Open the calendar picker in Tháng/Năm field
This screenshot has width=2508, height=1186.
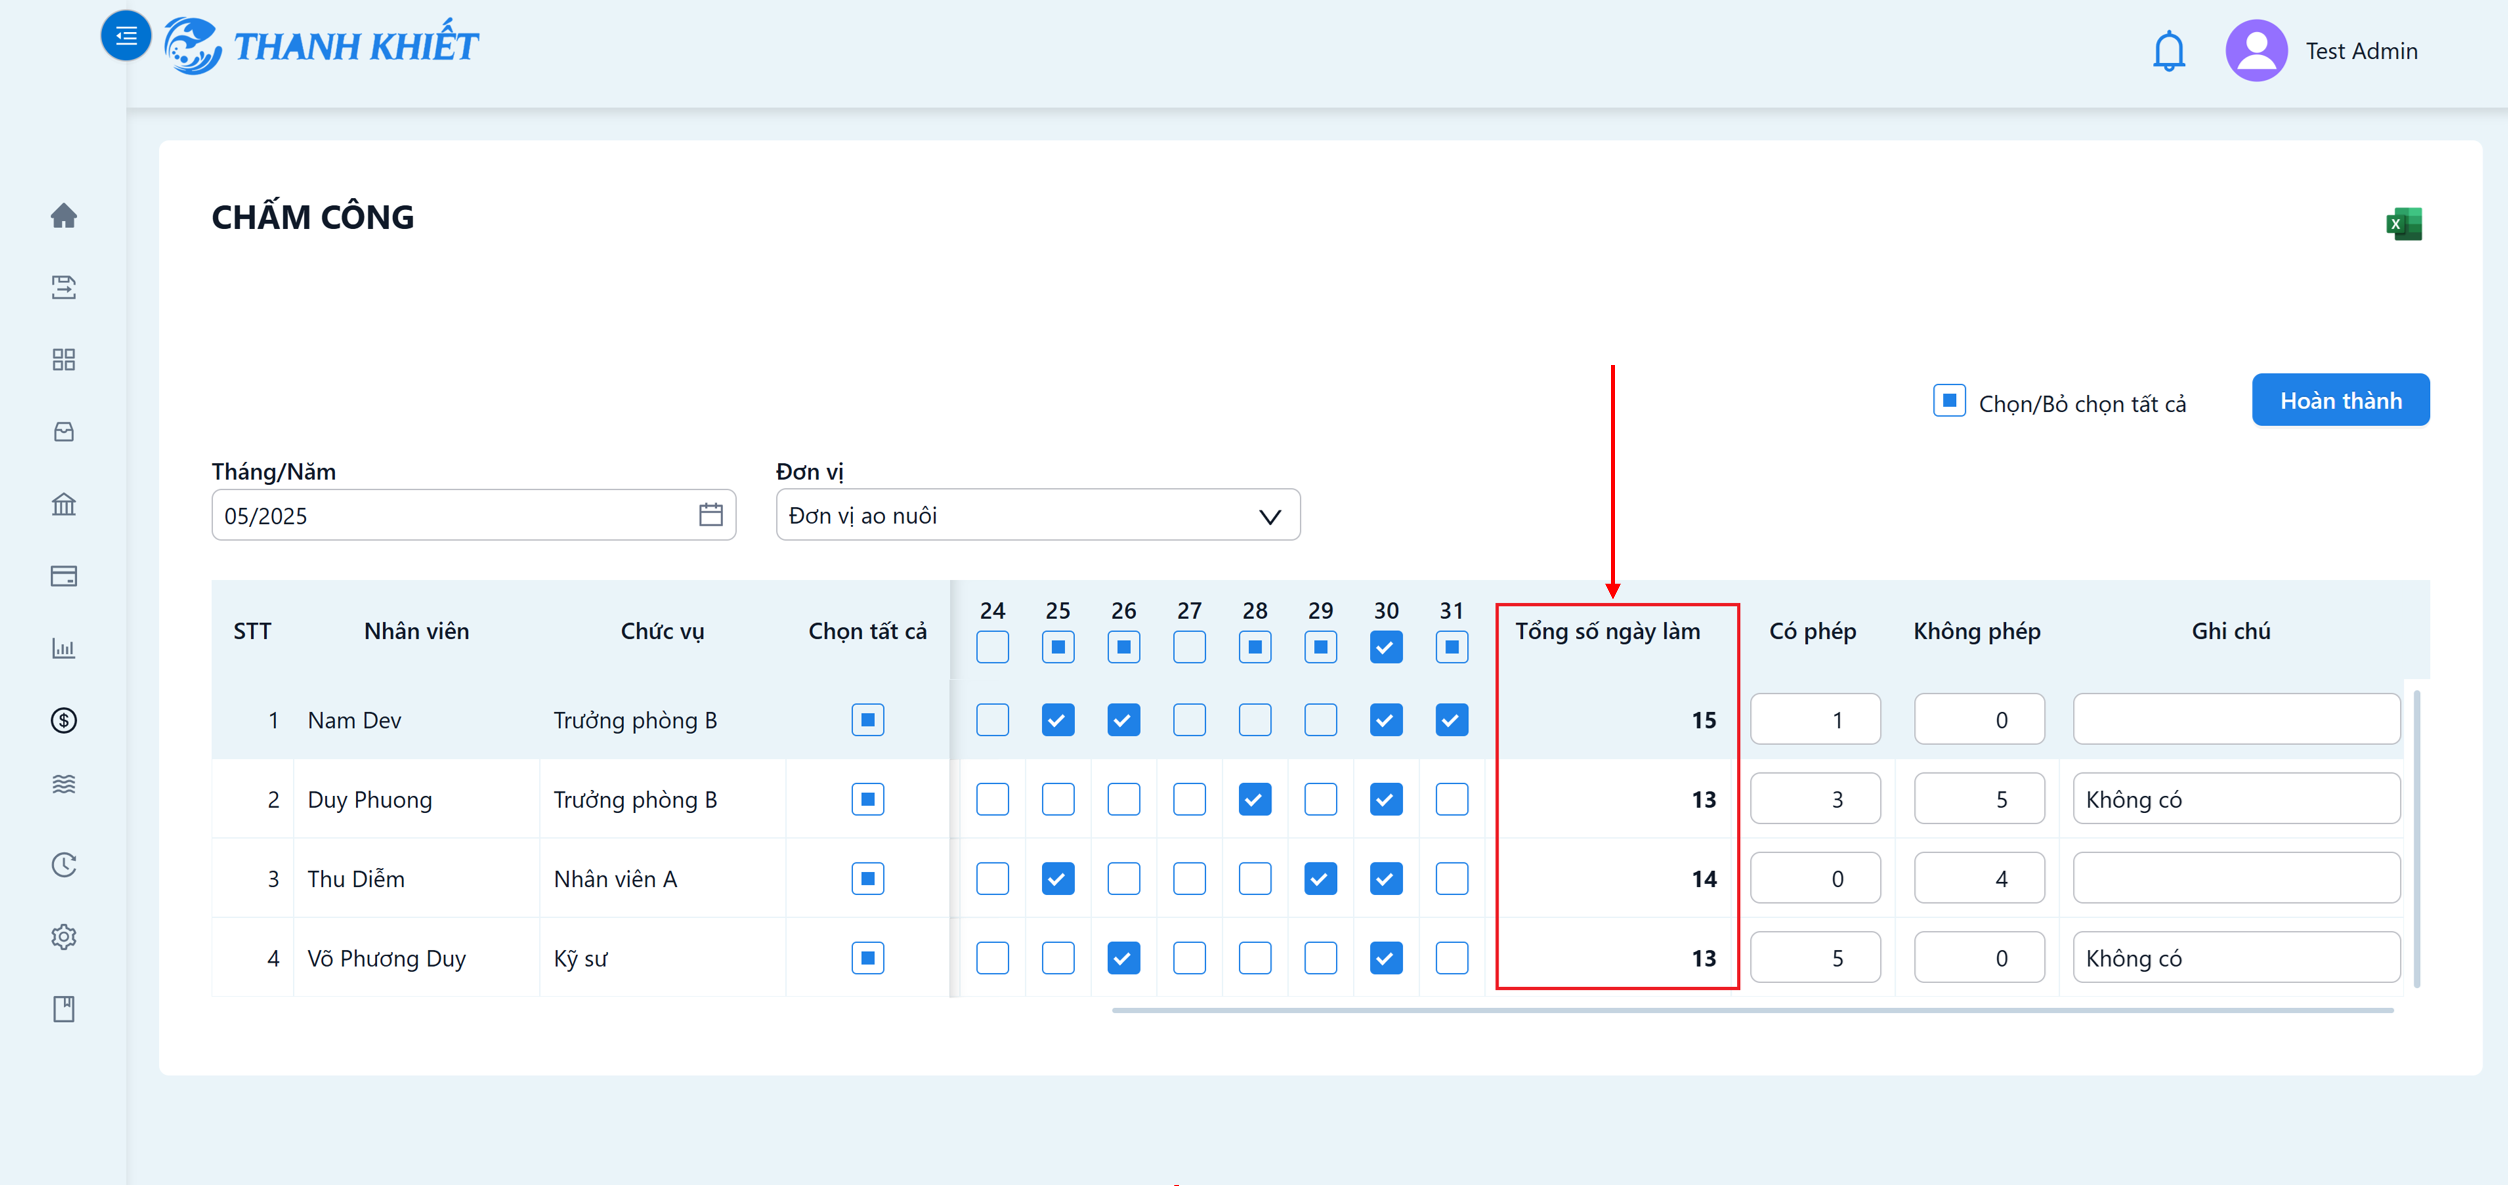coord(710,515)
